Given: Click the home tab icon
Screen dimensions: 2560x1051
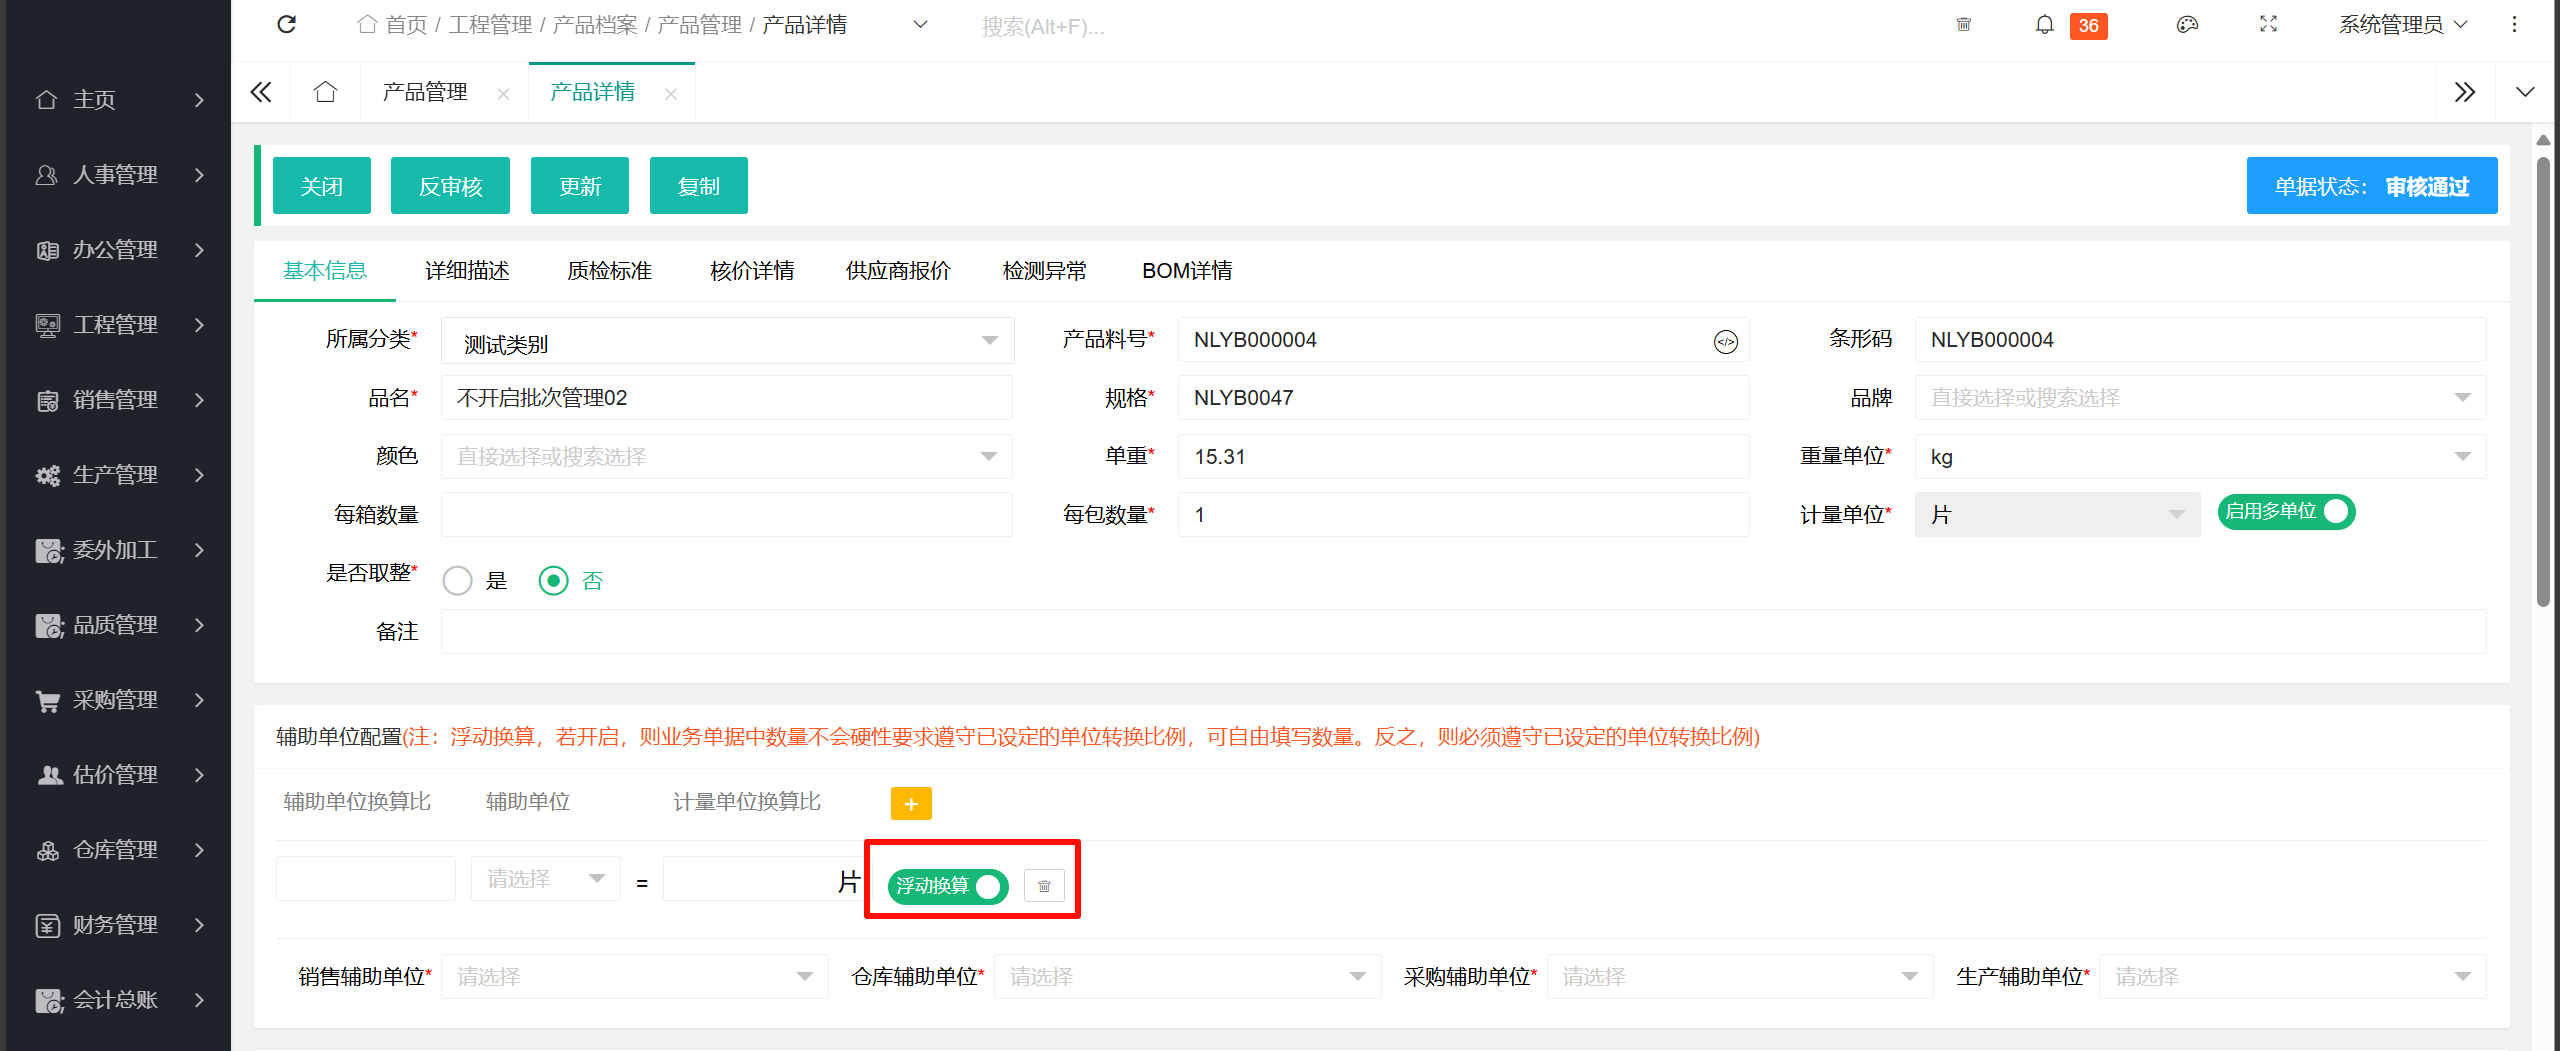Looking at the screenshot, I should coord(325,93).
